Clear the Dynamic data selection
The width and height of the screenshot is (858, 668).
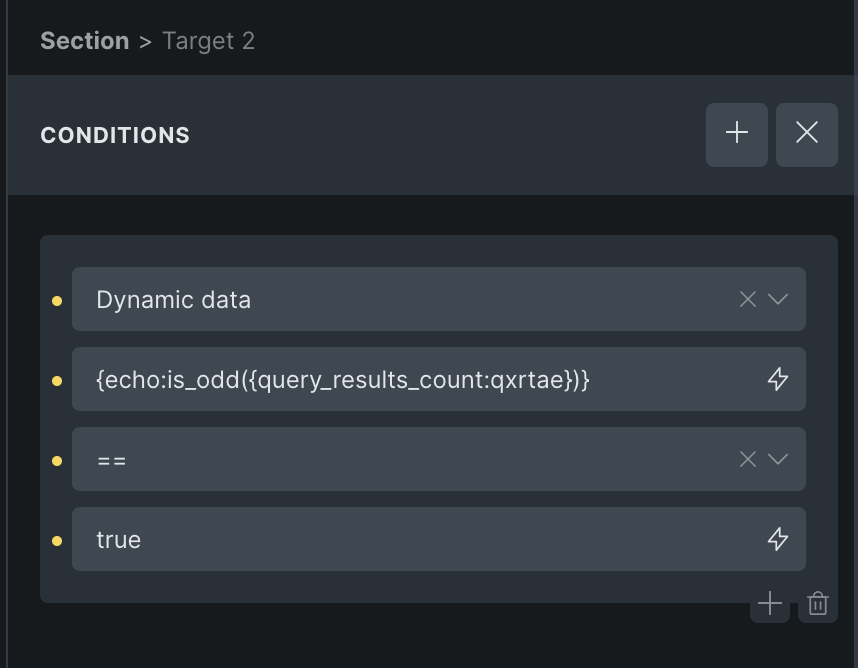(747, 299)
